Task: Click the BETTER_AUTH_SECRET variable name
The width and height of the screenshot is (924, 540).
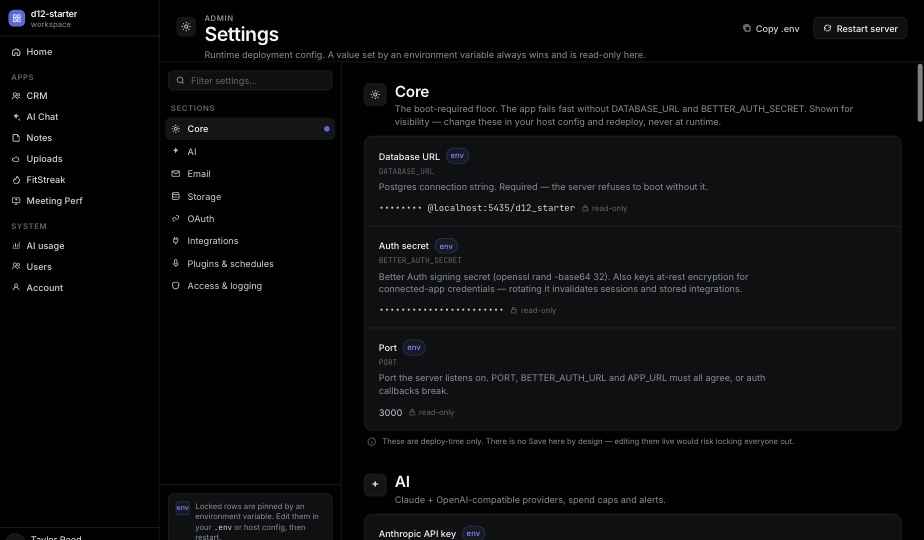Action: [420, 261]
